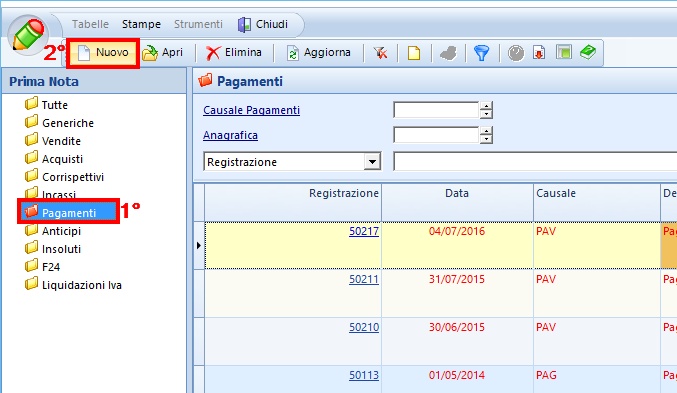Open the green help book icon
The width and height of the screenshot is (677, 393).
pos(588,52)
